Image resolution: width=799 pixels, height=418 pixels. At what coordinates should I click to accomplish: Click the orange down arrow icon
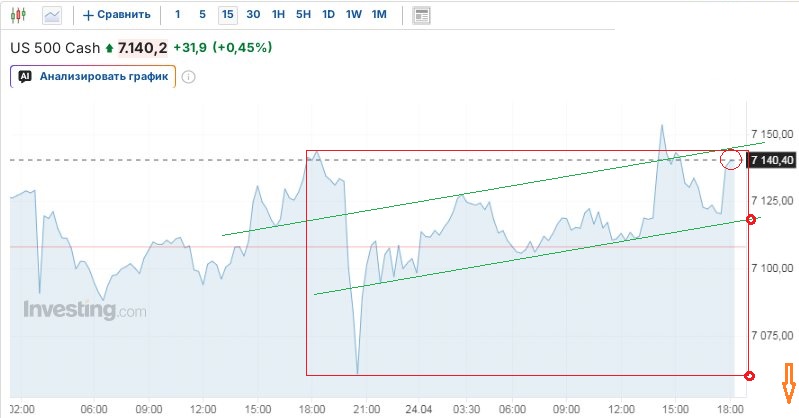click(x=788, y=381)
